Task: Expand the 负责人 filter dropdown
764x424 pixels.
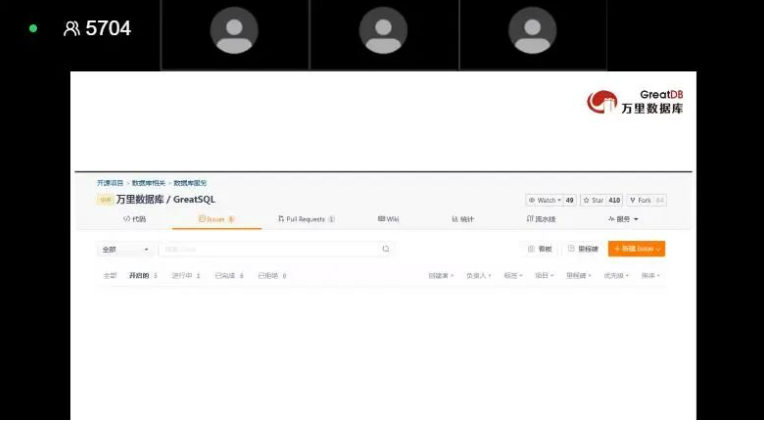Action: pyautogui.click(x=478, y=276)
